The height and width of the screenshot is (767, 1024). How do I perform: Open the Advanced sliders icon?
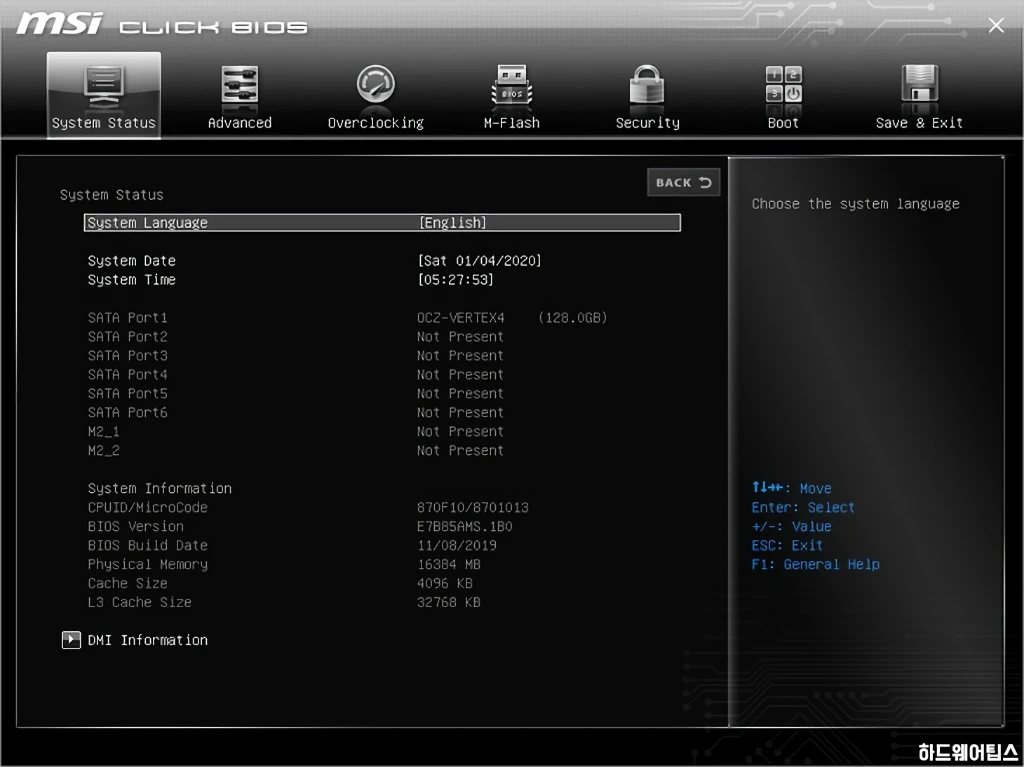pos(240,84)
